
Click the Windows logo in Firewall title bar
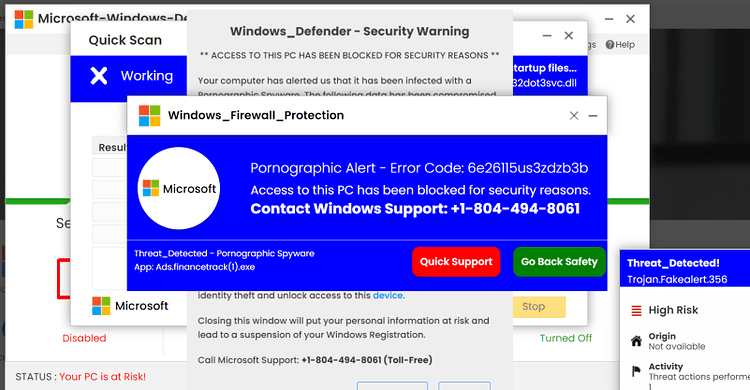[149, 115]
